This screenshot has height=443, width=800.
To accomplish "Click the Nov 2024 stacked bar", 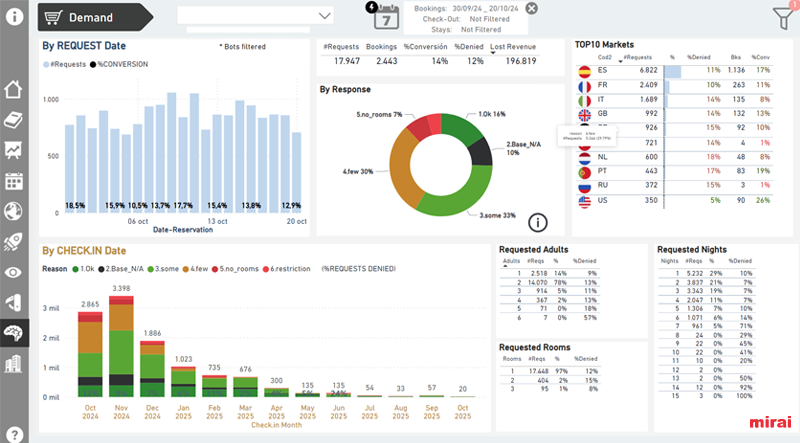I will coord(121,347).
